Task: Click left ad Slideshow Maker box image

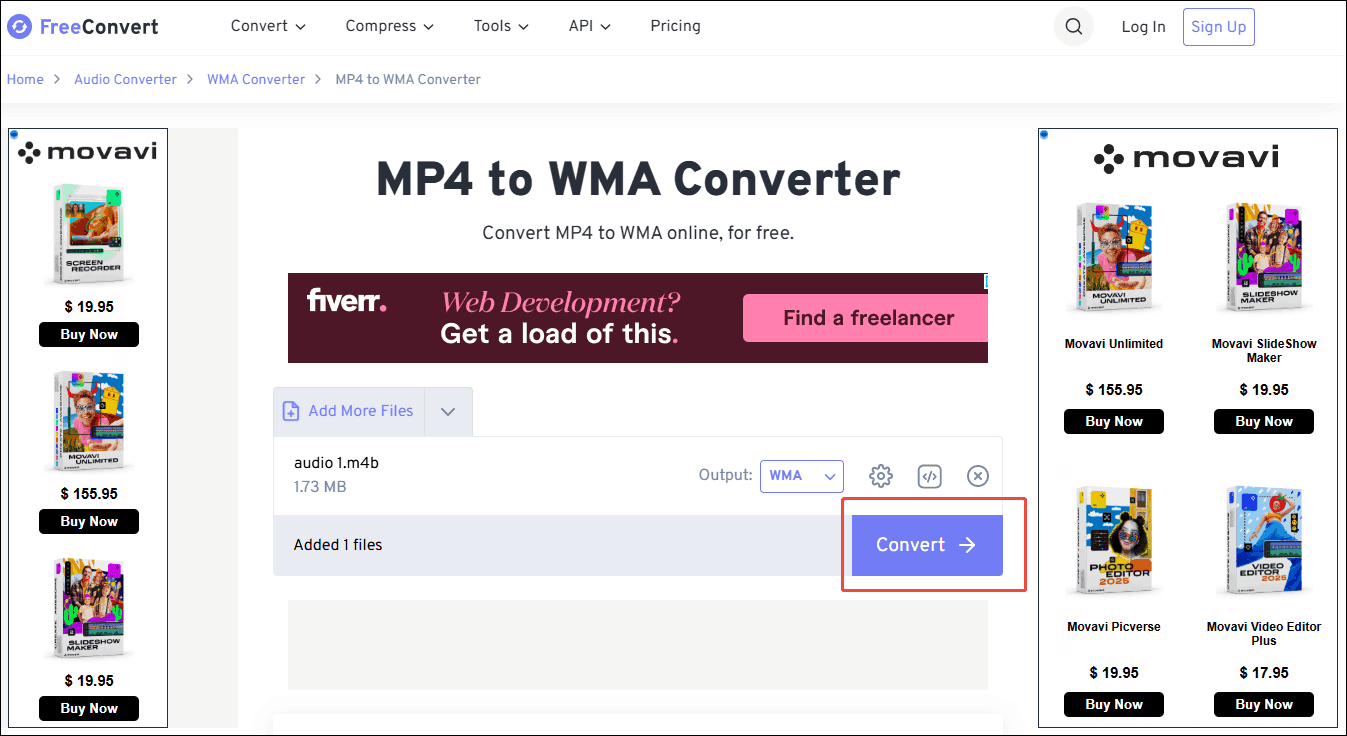Action: coord(88,607)
